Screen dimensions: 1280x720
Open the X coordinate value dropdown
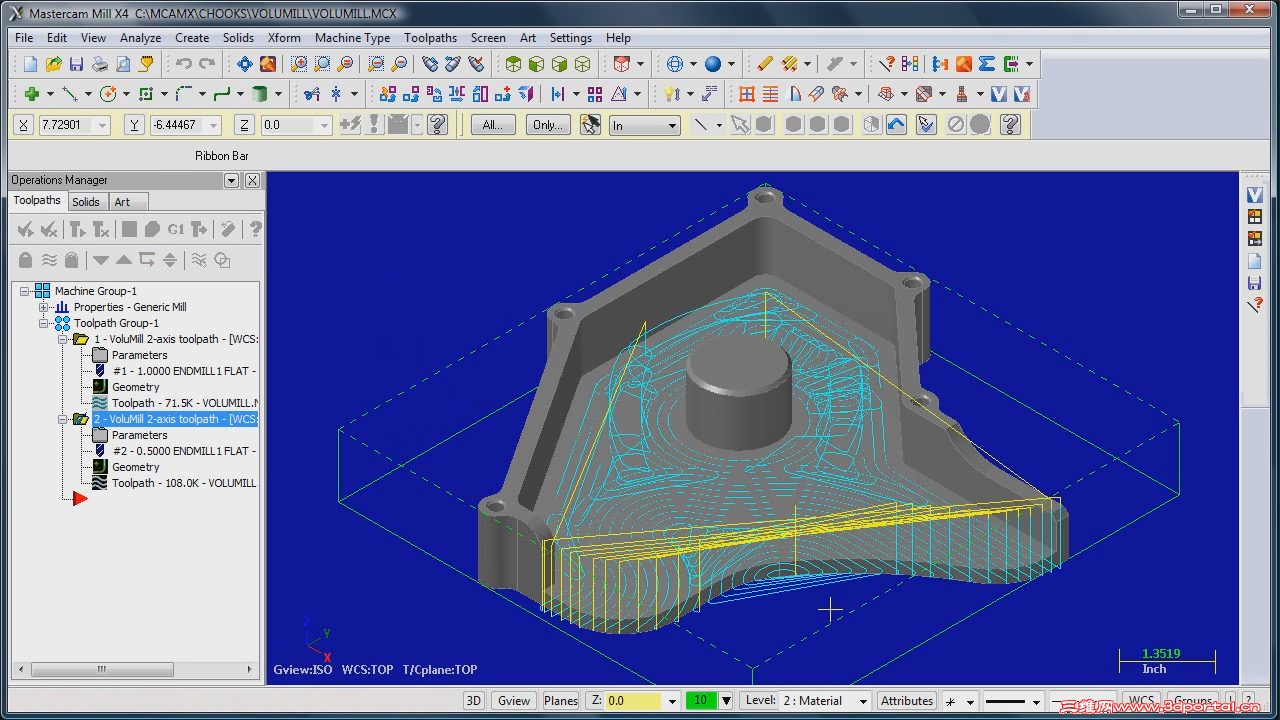coord(103,125)
